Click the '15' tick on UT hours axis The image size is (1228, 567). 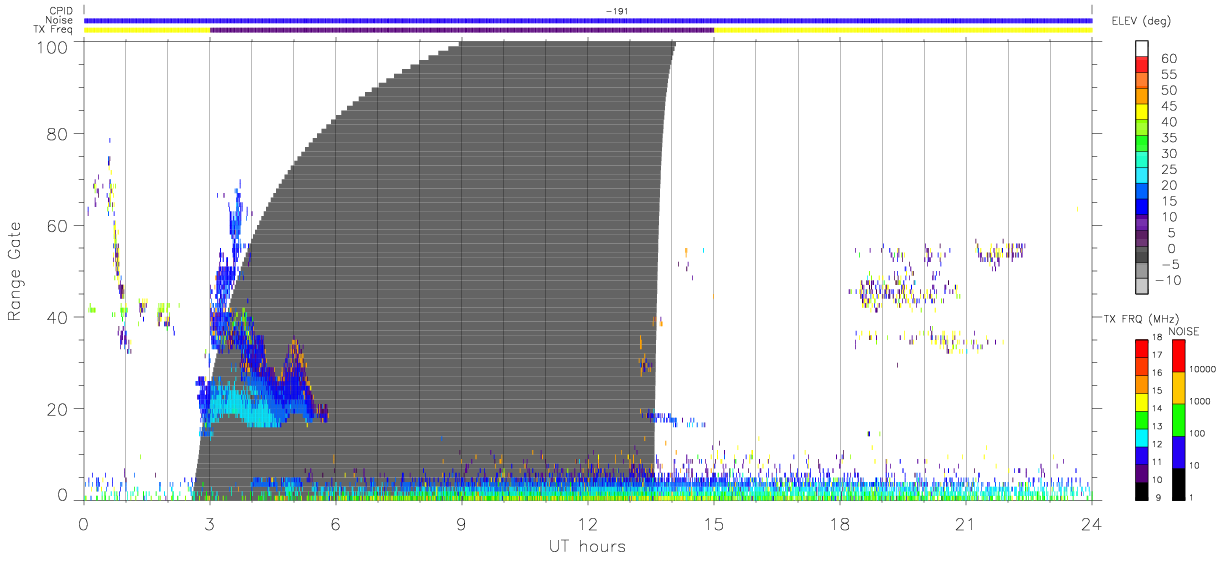713,524
